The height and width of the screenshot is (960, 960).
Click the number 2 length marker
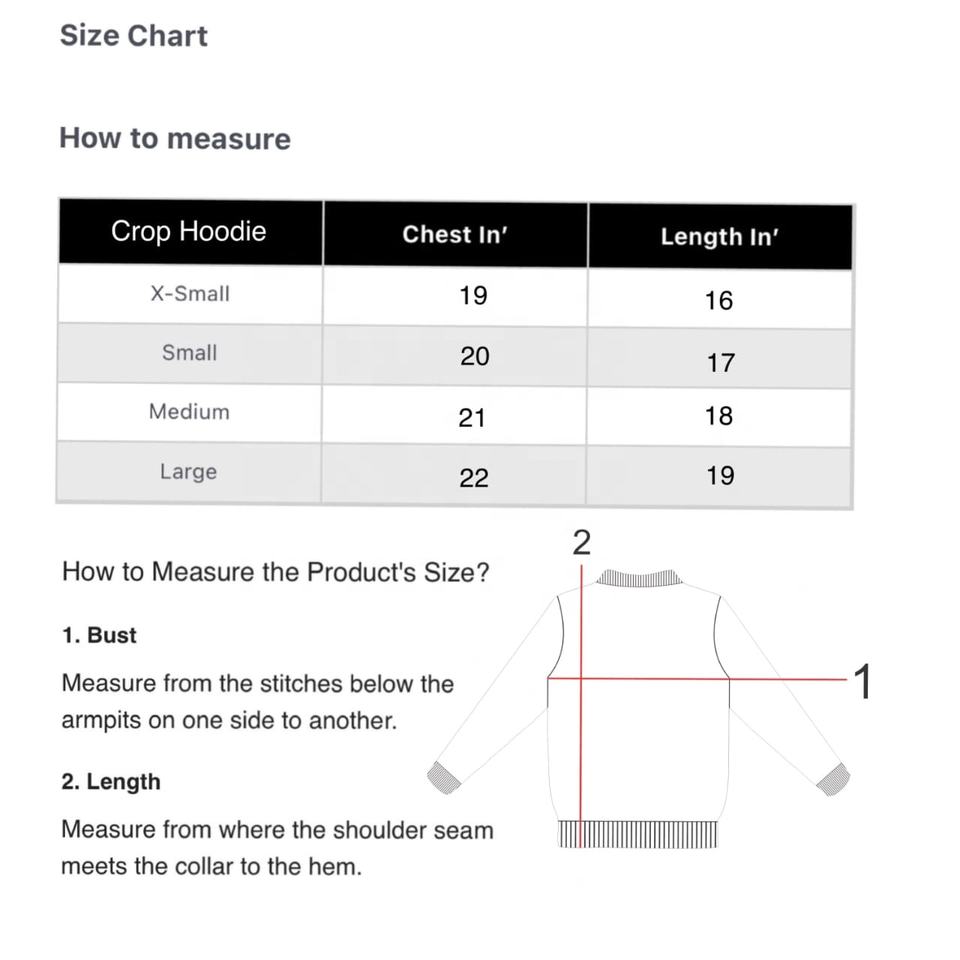tap(581, 543)
